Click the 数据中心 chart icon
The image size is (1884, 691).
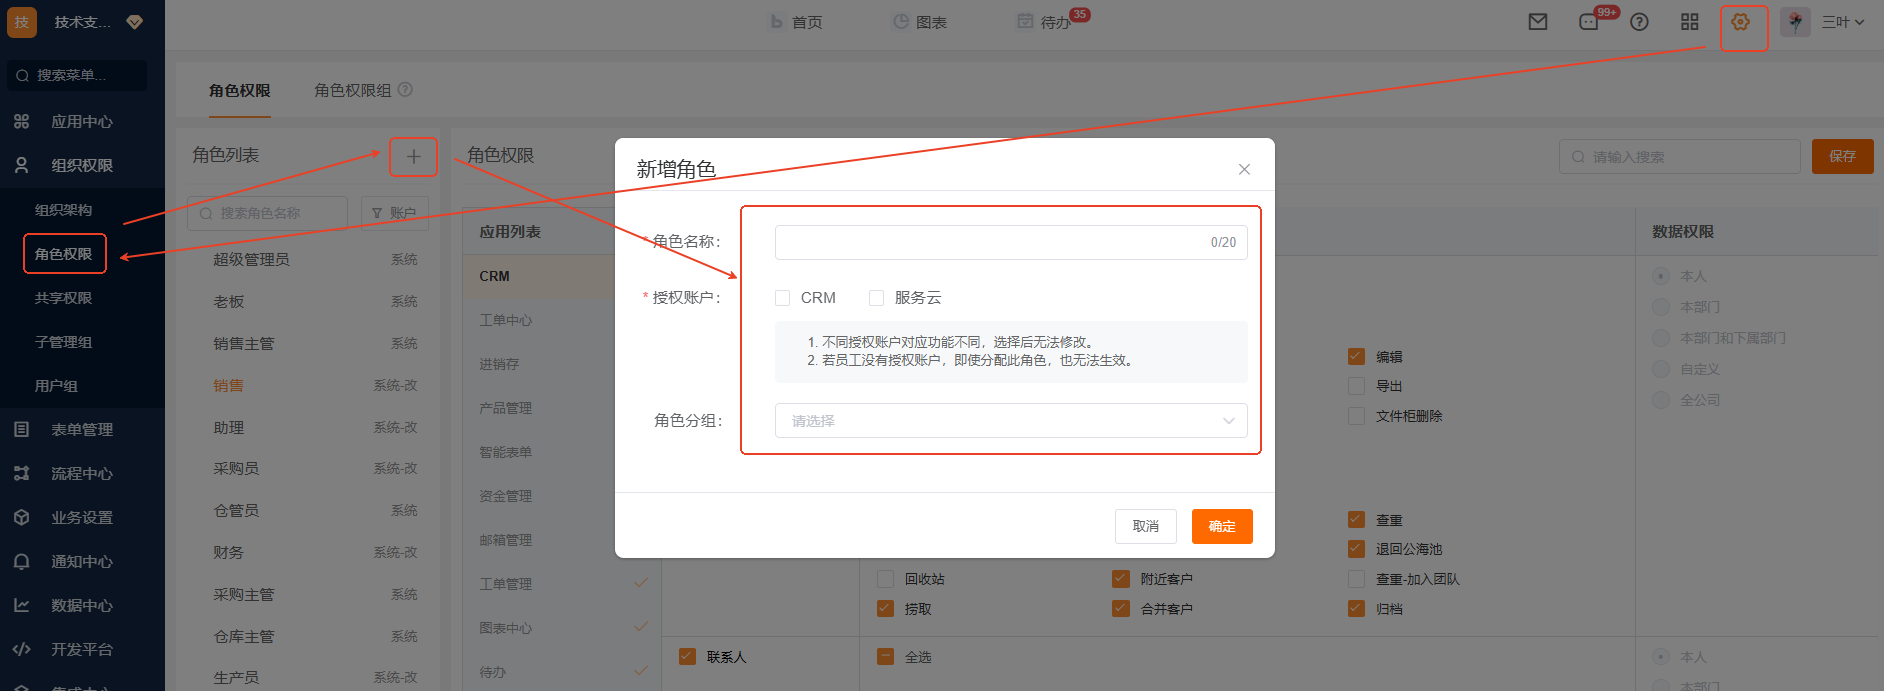tap(21, 605)
